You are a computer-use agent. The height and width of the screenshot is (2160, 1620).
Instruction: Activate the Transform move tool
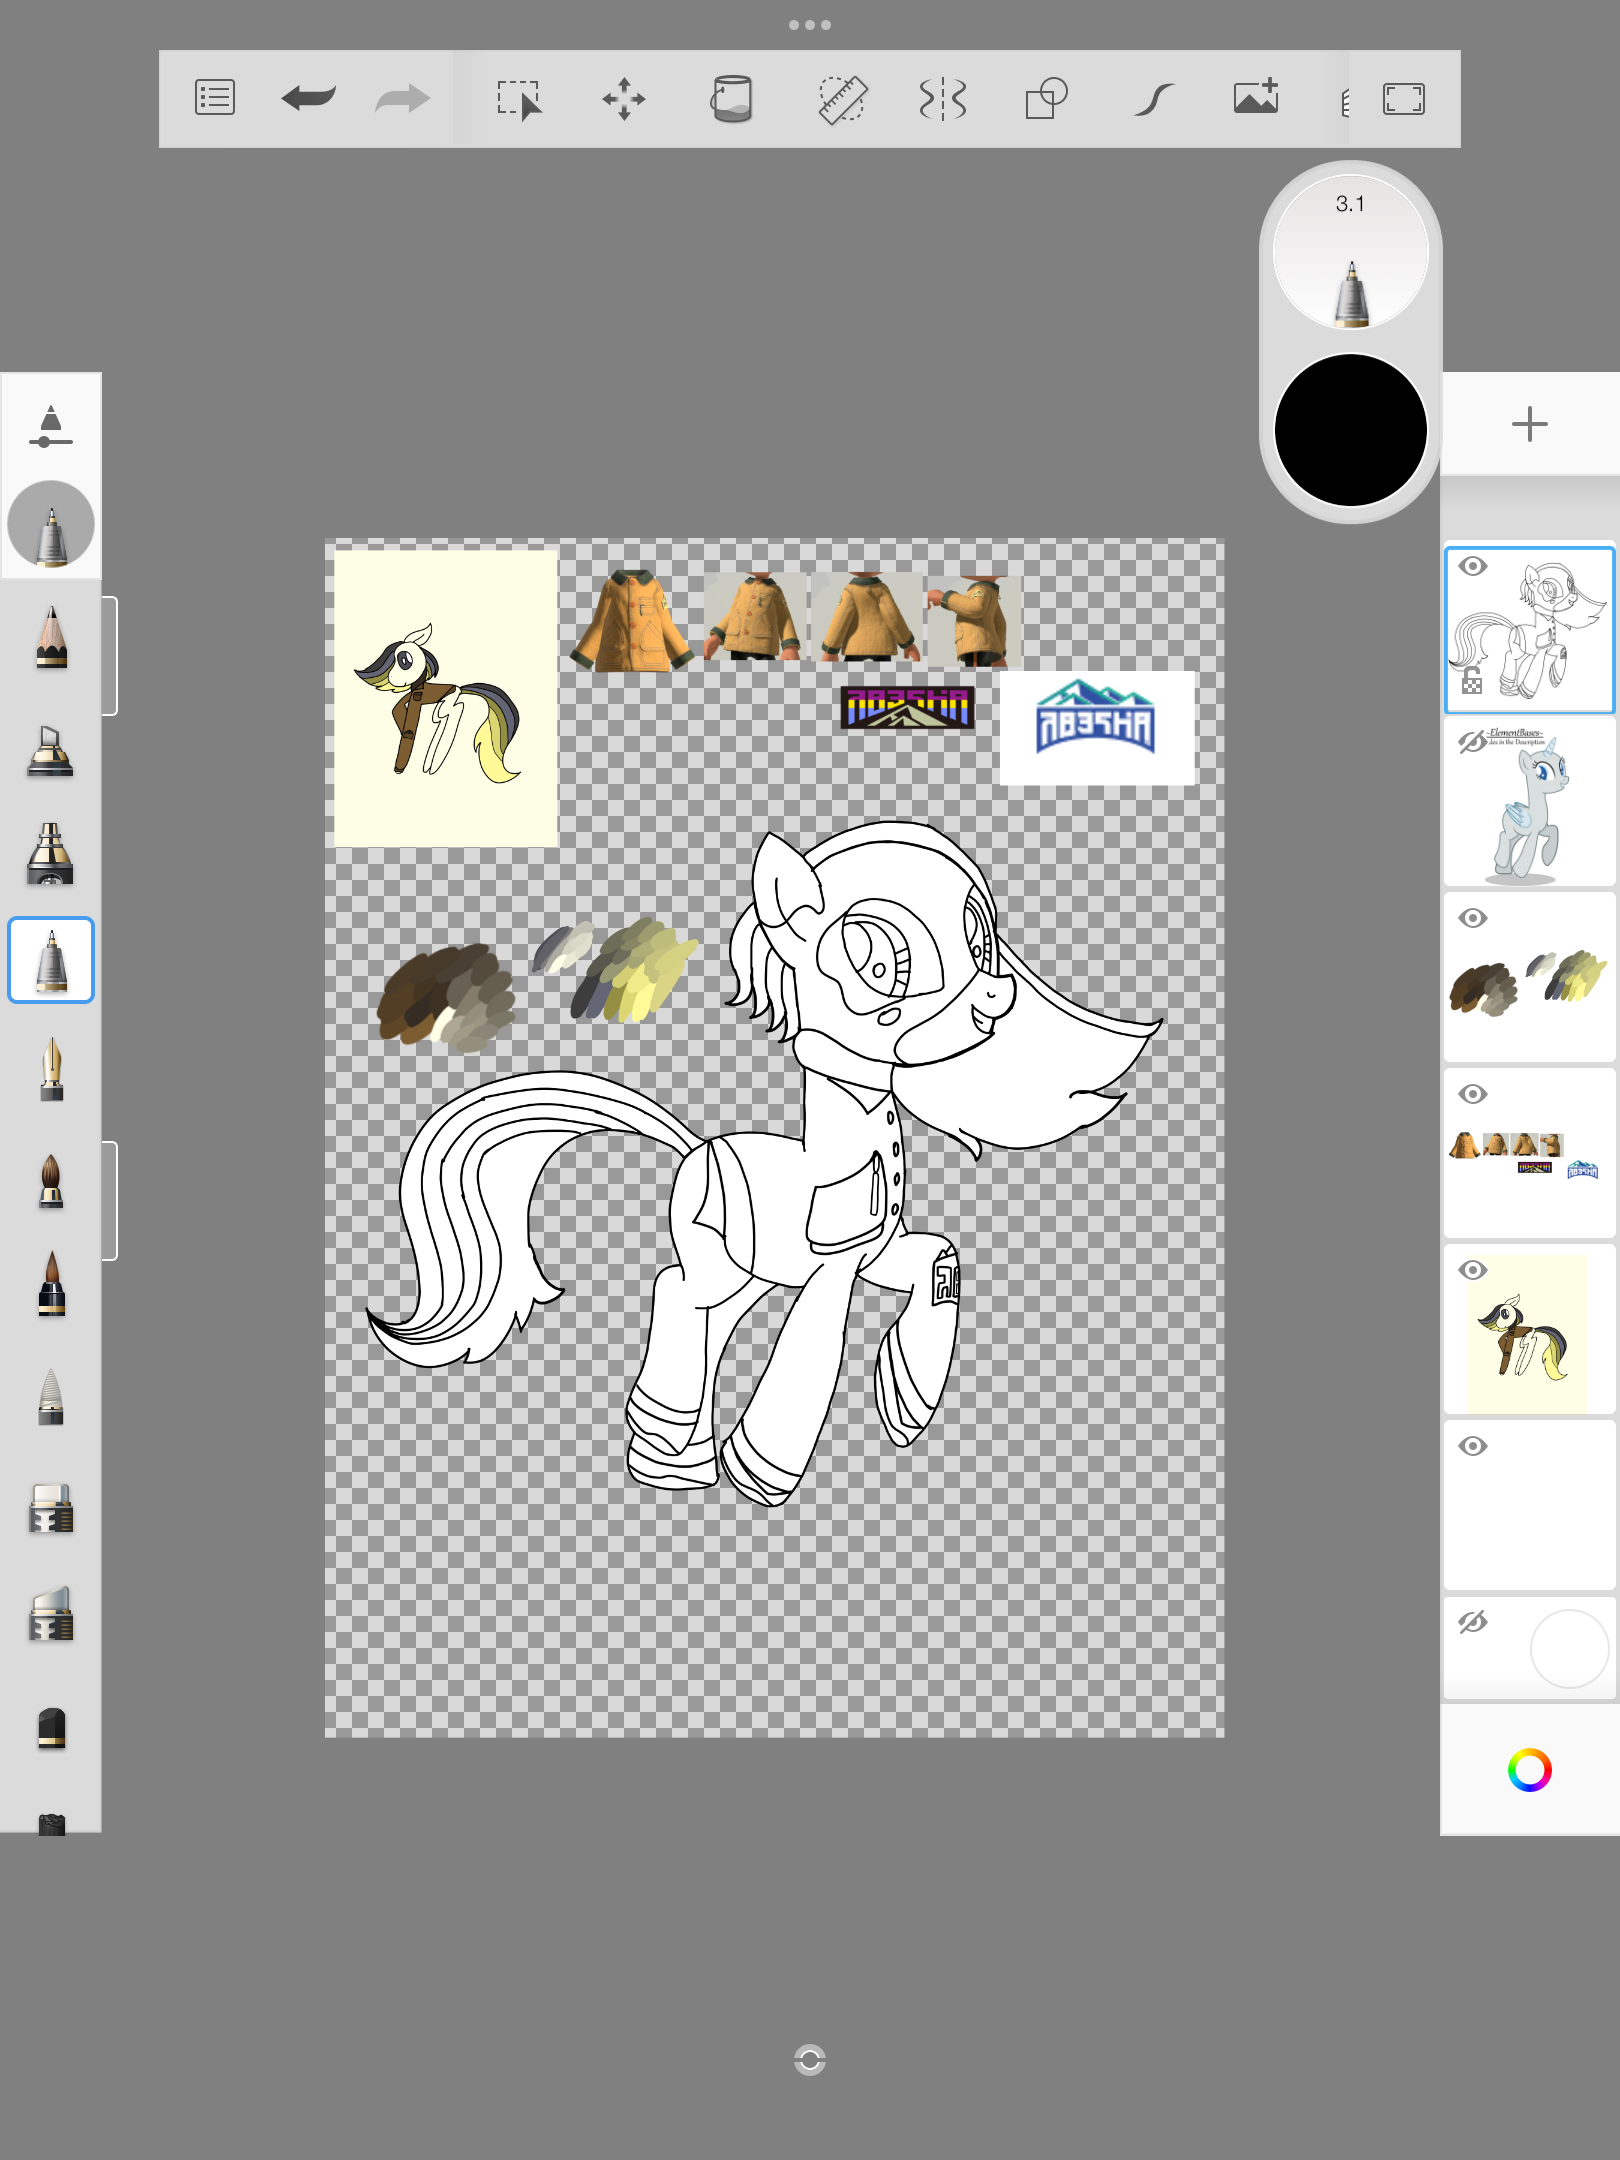pyautogui.click(x=624, y=100)
